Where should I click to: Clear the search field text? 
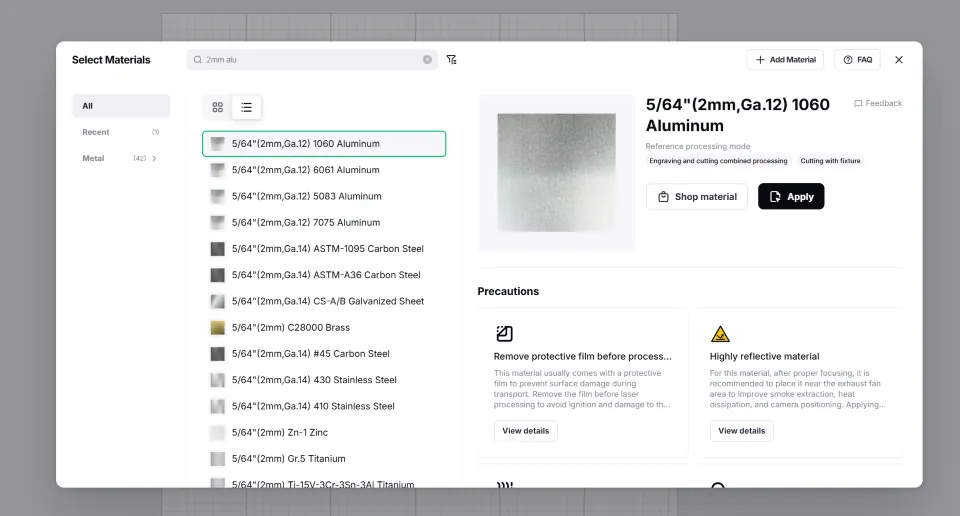coord(427,59)
